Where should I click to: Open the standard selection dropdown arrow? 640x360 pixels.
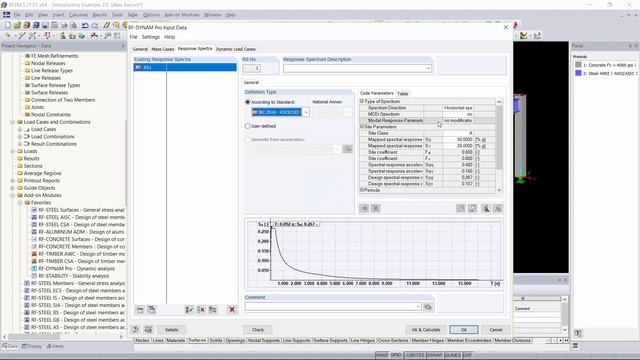(x=306, y=112)
